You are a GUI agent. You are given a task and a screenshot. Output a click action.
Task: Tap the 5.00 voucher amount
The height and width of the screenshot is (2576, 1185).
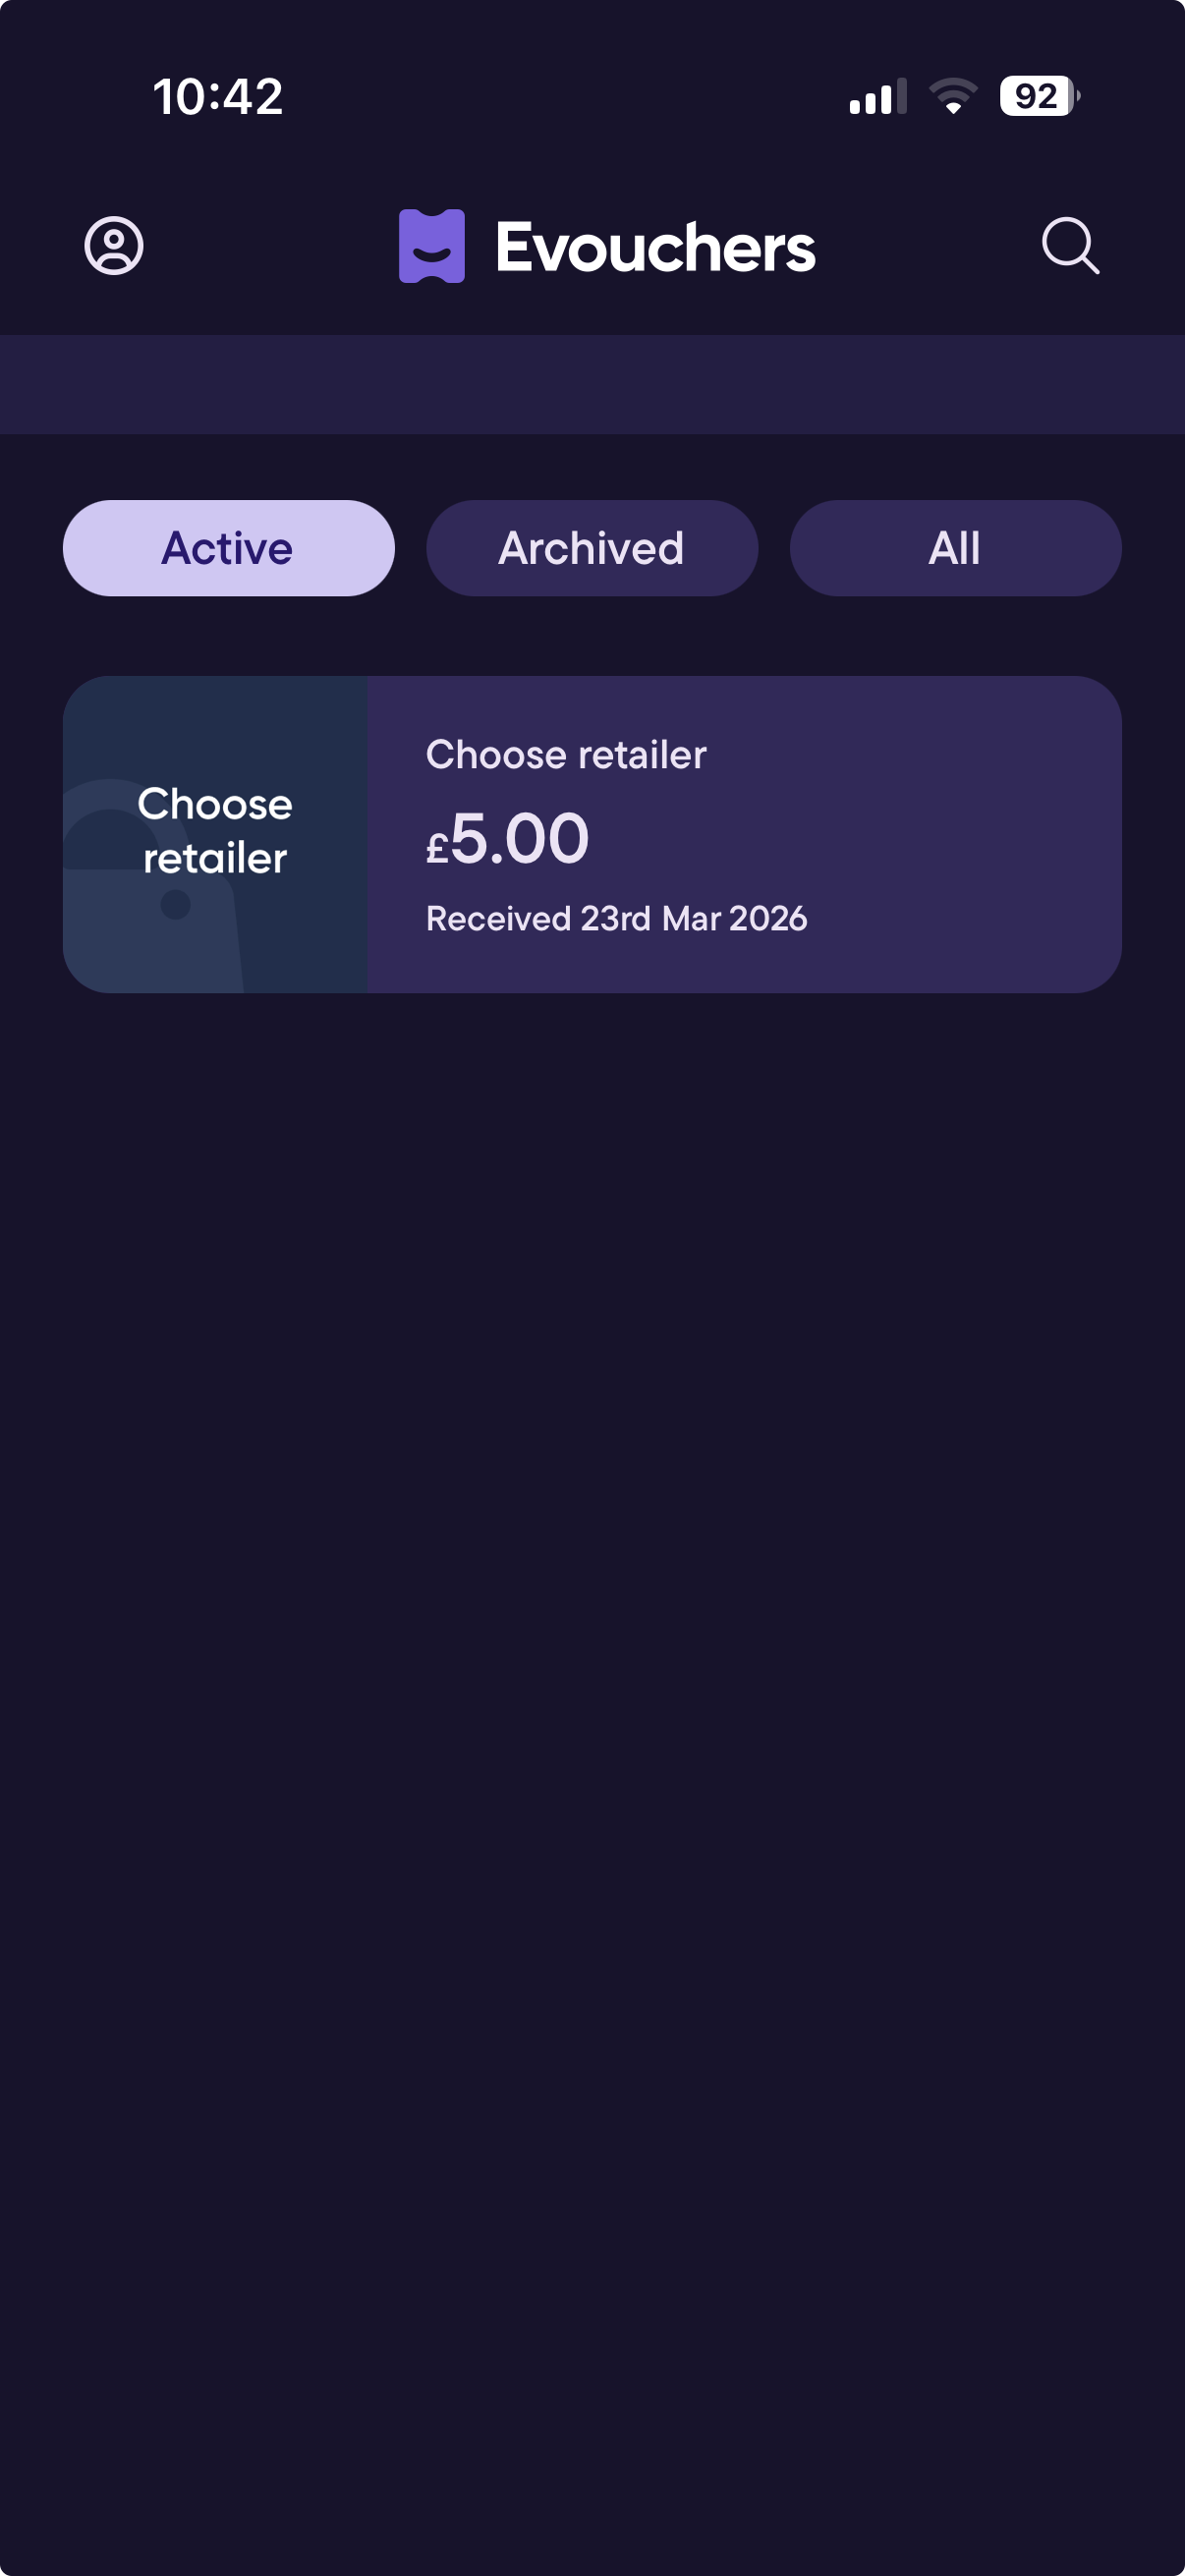pos(520,838)
